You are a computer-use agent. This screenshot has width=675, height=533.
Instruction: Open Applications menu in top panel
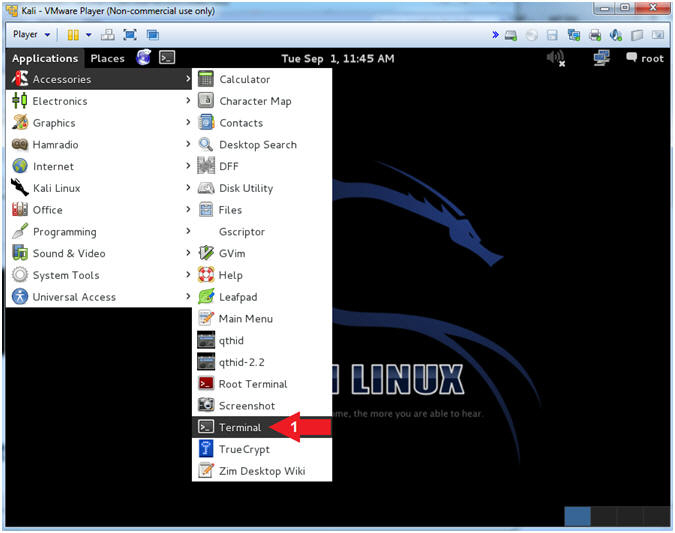(45, 58)
